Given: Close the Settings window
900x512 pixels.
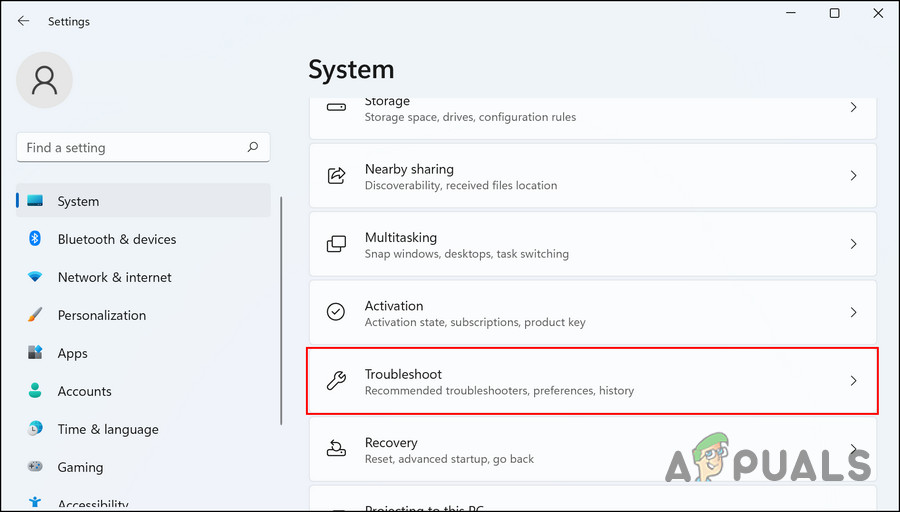Looking at the screenshot, I should click(878, 13).
